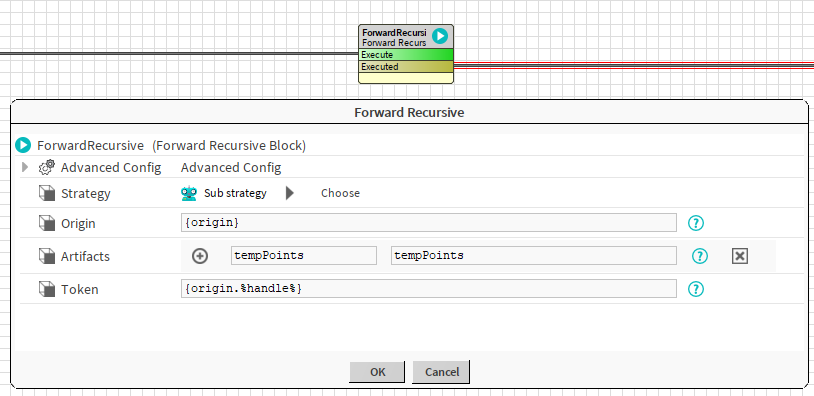This screenshot has height=396, width=814.
Task: Add a new artifact with plus icon
Action: click(200, 256)
